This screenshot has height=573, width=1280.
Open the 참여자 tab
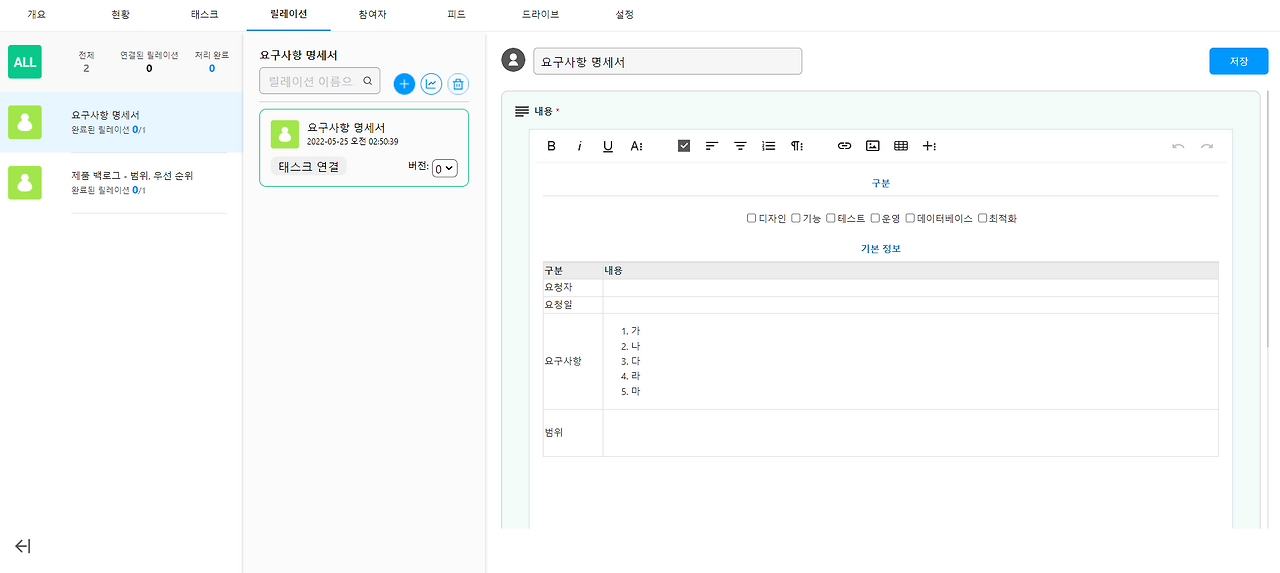(372, 15)
